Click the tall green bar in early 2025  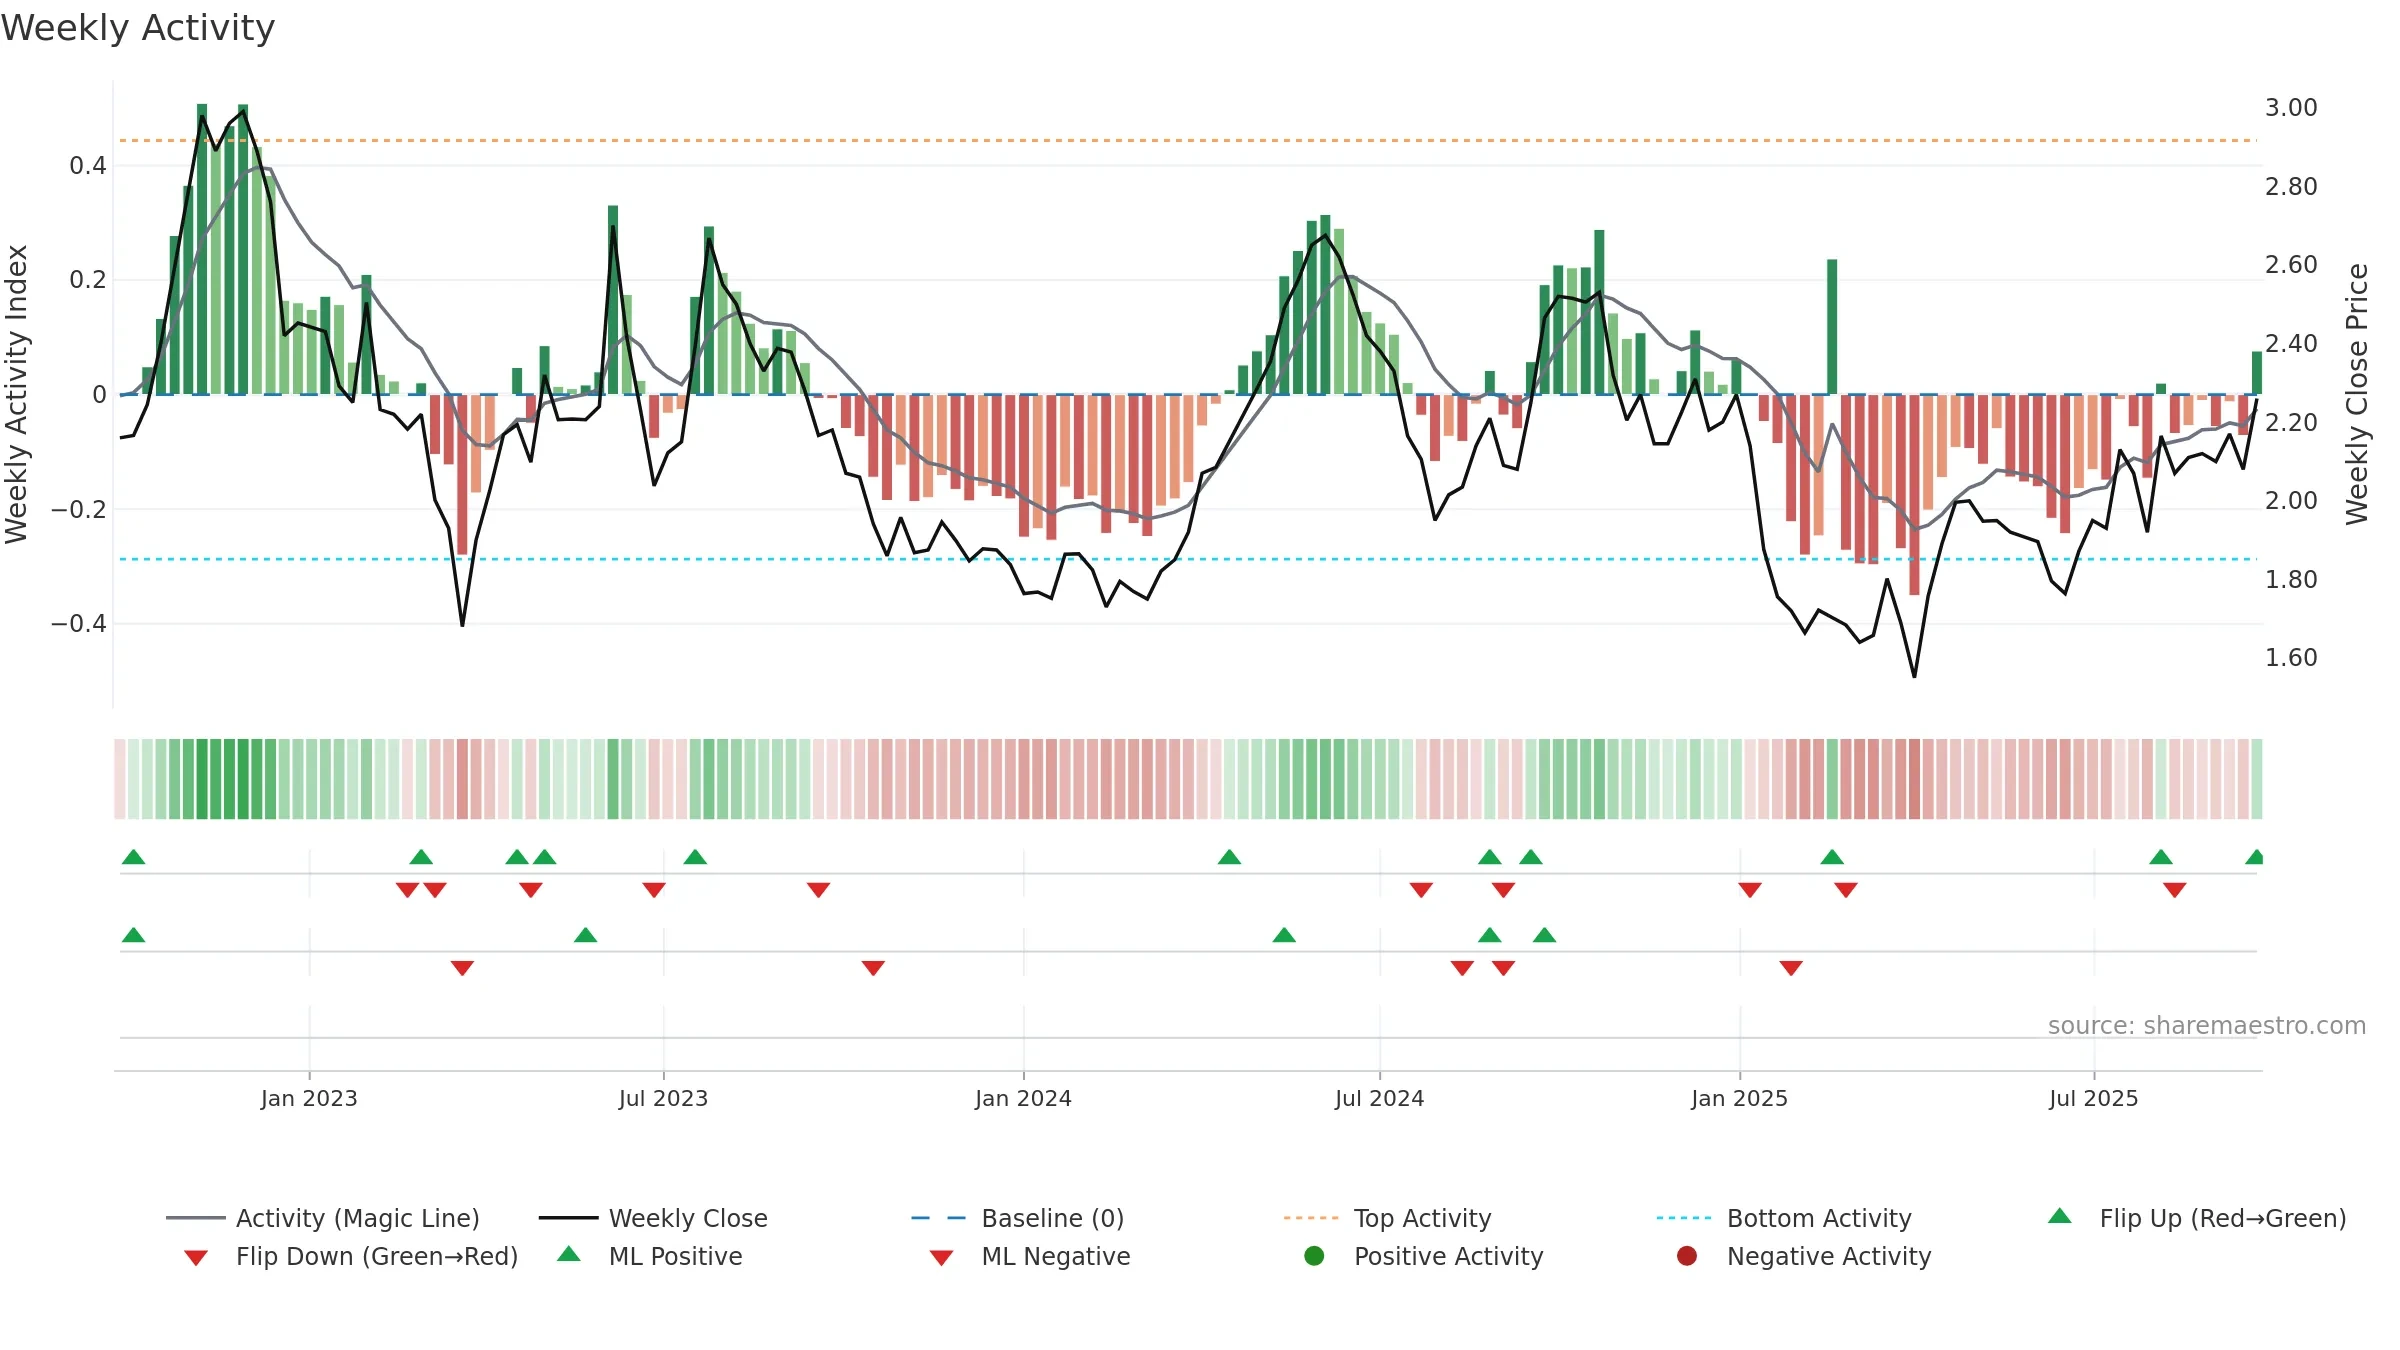pos(1832,327)
